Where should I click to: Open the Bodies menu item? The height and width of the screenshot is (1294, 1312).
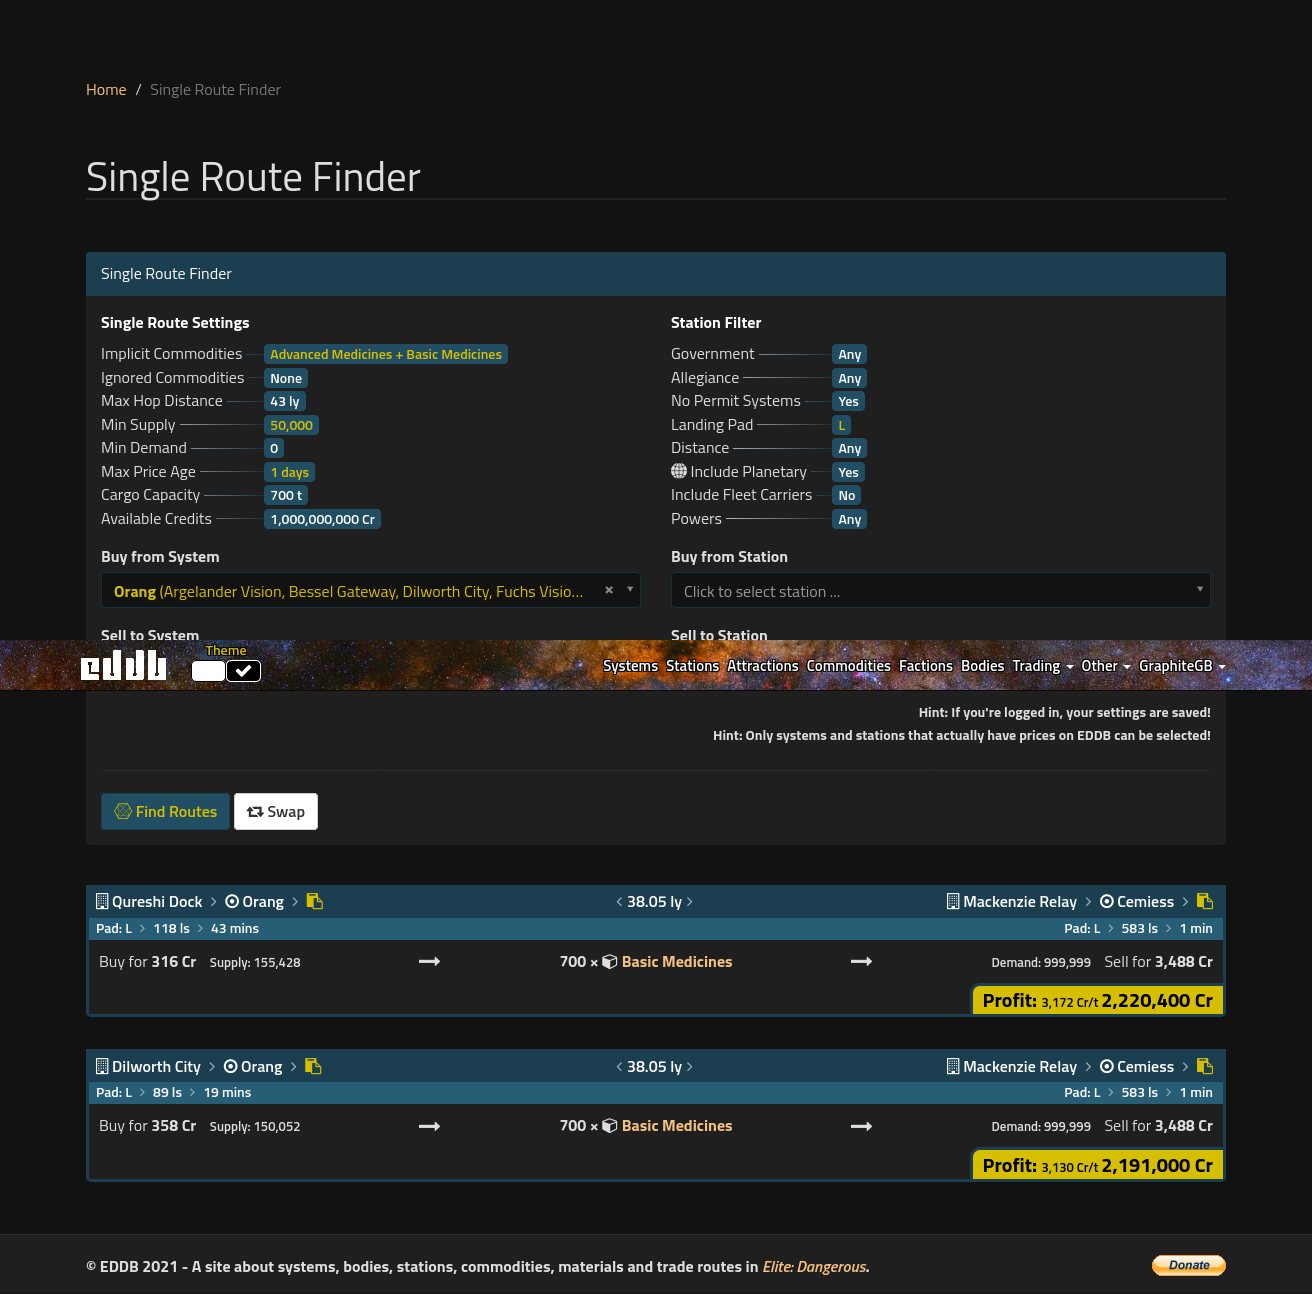[x=983, y=666]
